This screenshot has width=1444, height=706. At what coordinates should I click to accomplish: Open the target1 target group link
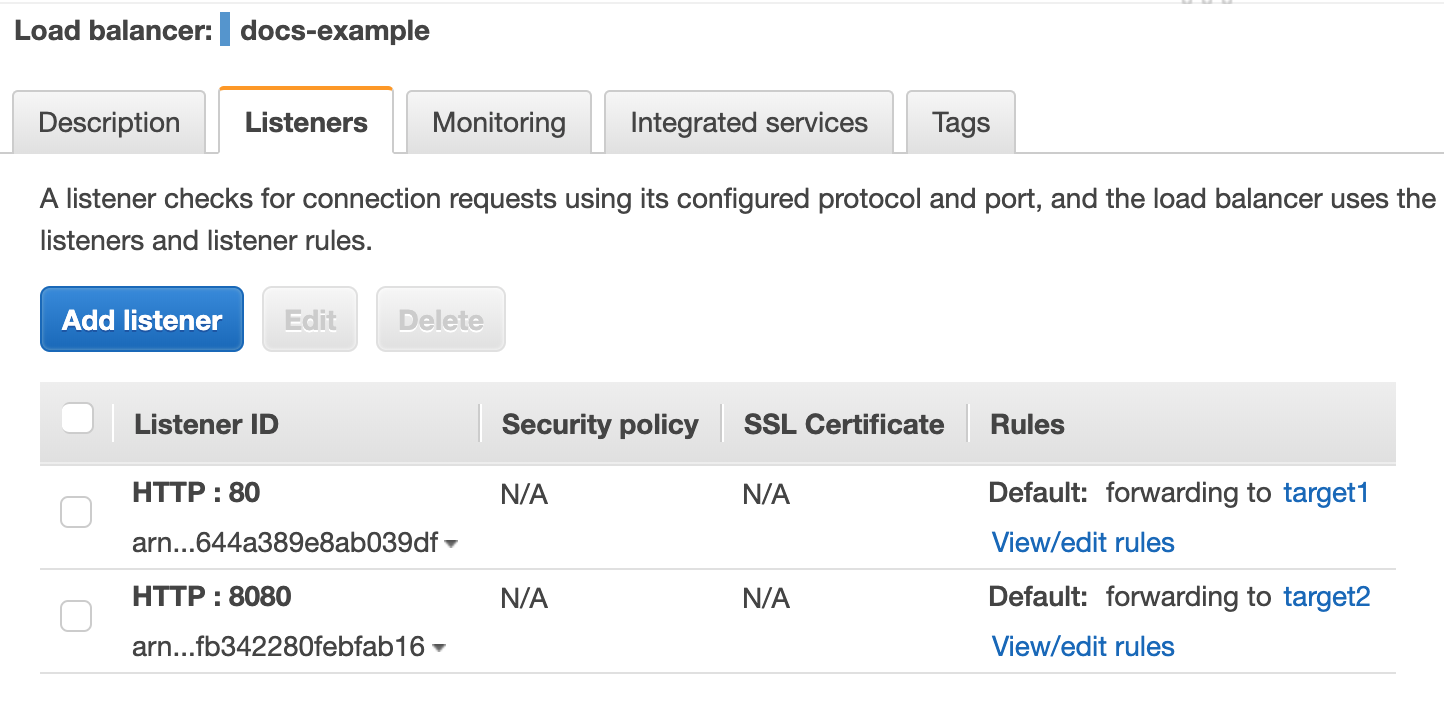[x=1325, y=493]
